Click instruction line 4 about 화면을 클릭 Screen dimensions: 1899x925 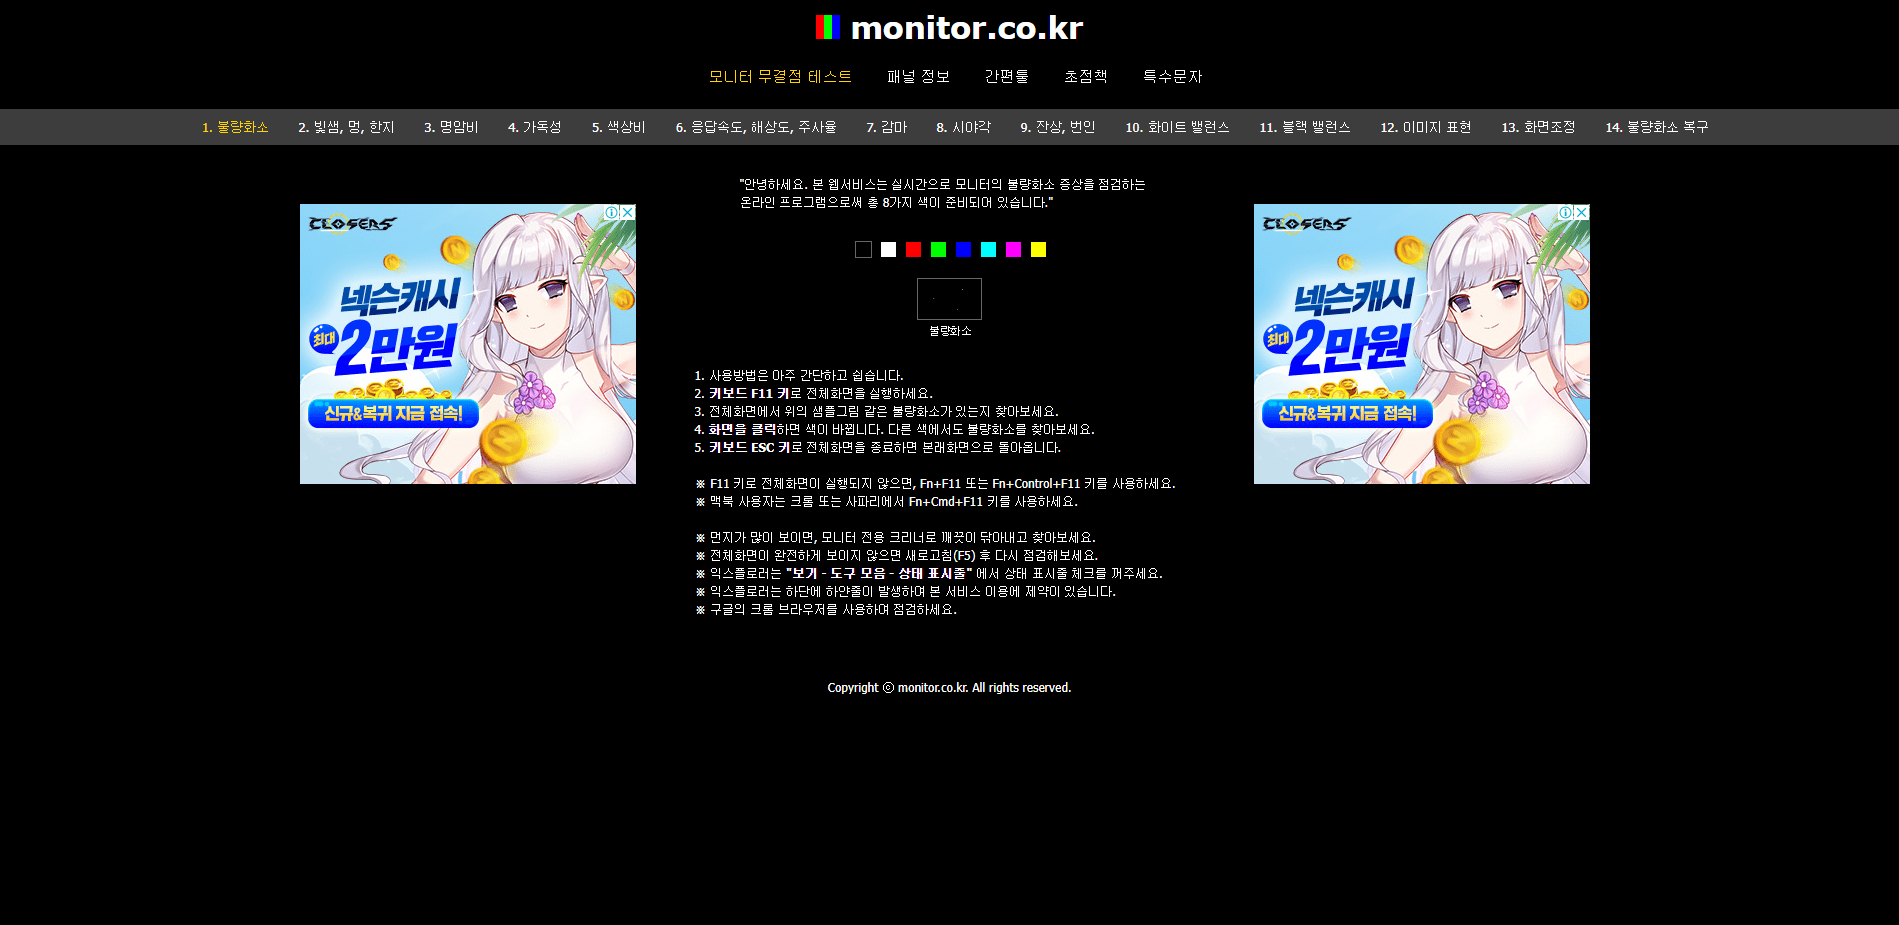click(894, 430)
